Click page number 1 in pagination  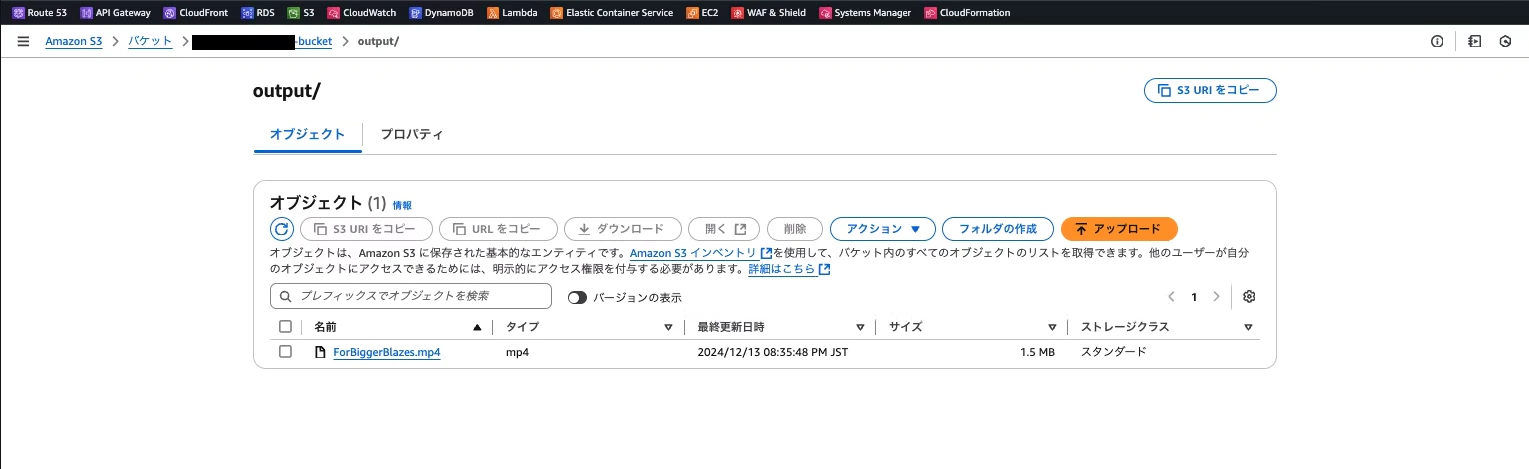(1194, 297)
